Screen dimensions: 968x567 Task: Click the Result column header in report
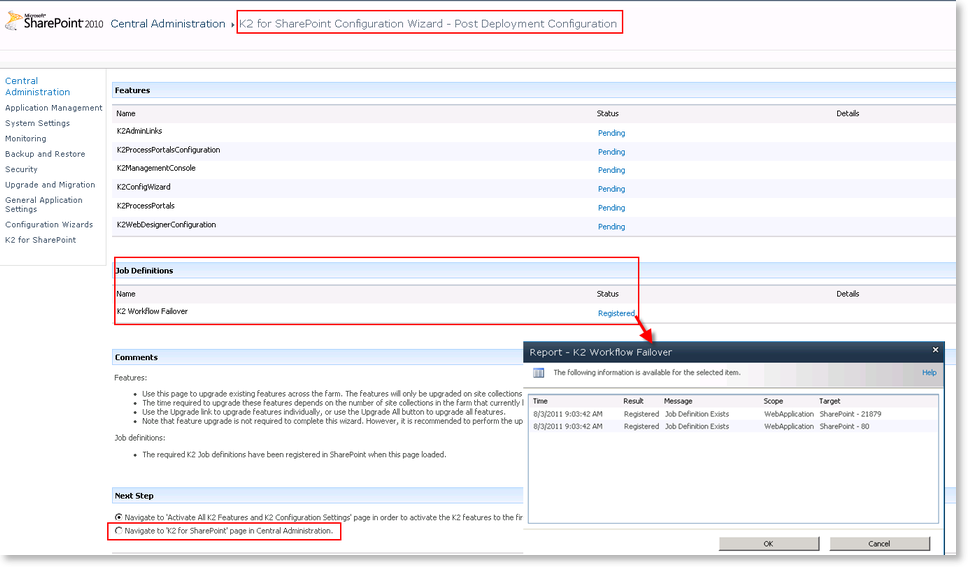(x=633, y=401)
